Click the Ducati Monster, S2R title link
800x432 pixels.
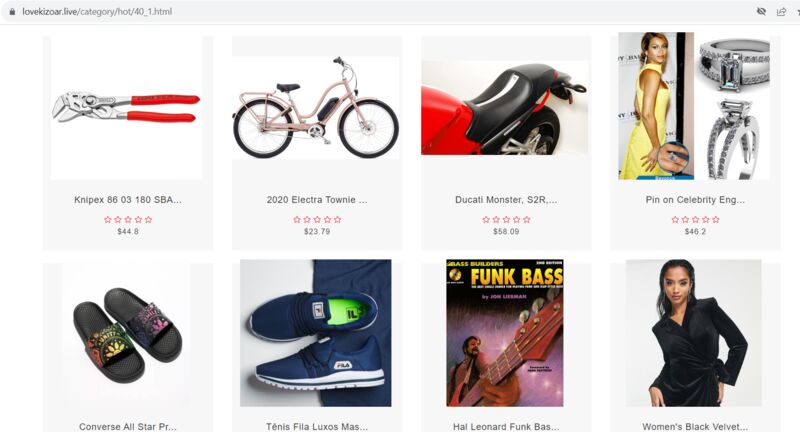point(506,200)
